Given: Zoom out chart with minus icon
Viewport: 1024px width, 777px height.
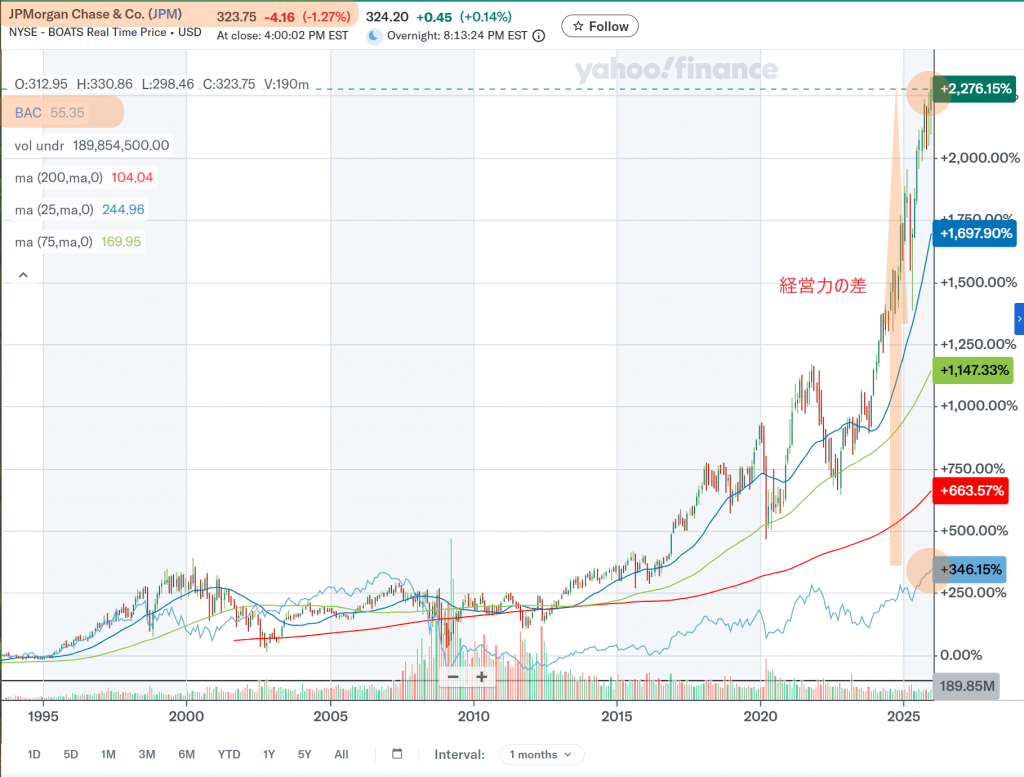Looking at the screenshot, I should pyautogui.click(x=453, y=677).
